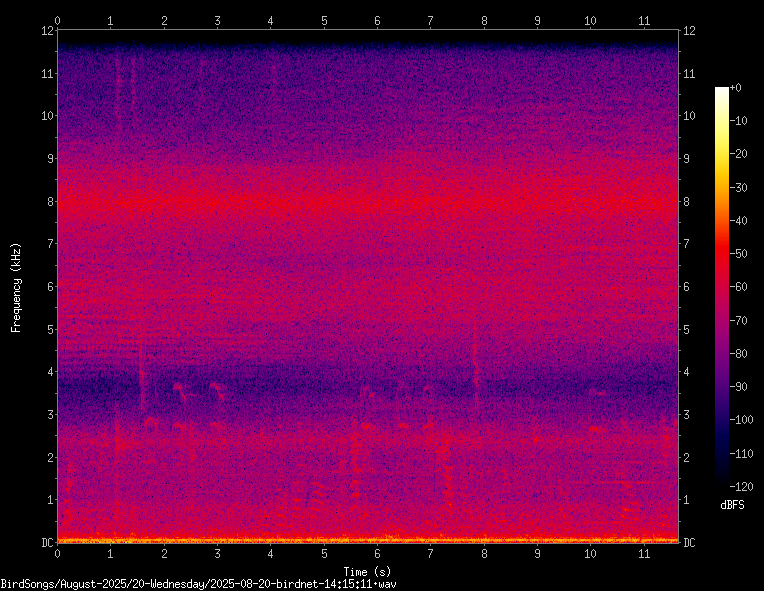Click the "1" kHz label on left axis
764x591 pixels.
50,500
